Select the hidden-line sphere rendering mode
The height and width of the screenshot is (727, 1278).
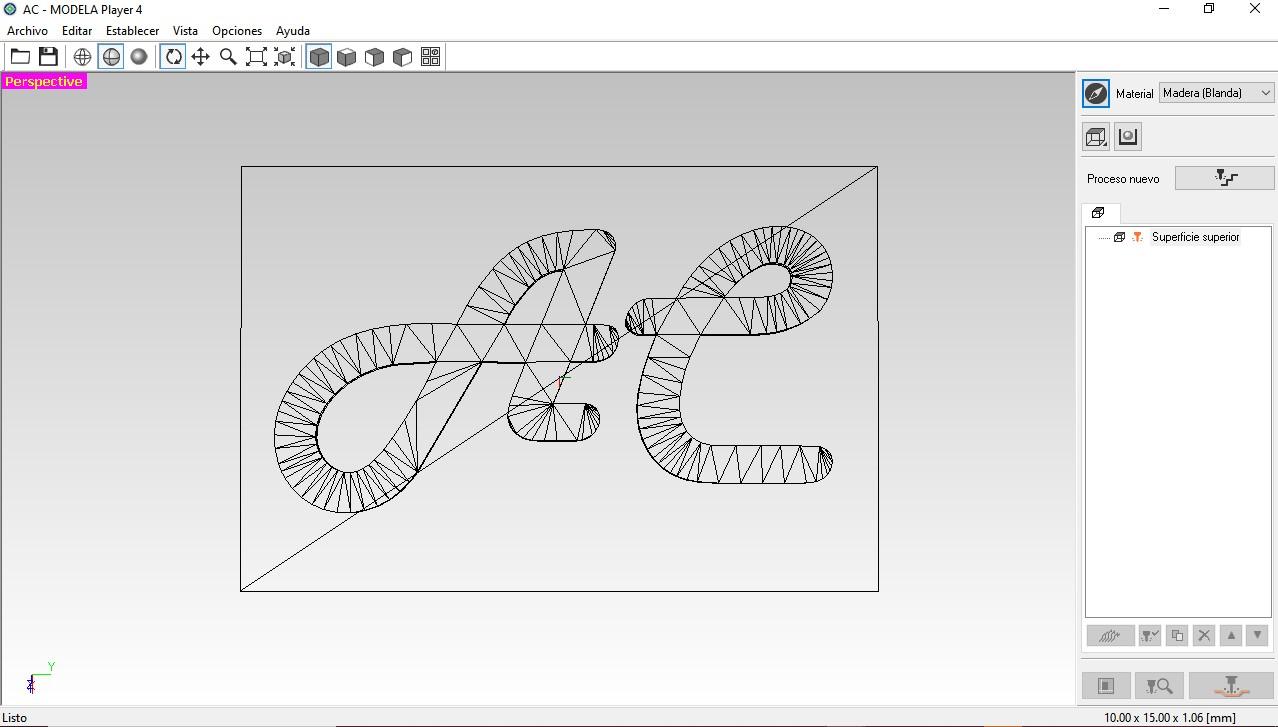[111, 57]
